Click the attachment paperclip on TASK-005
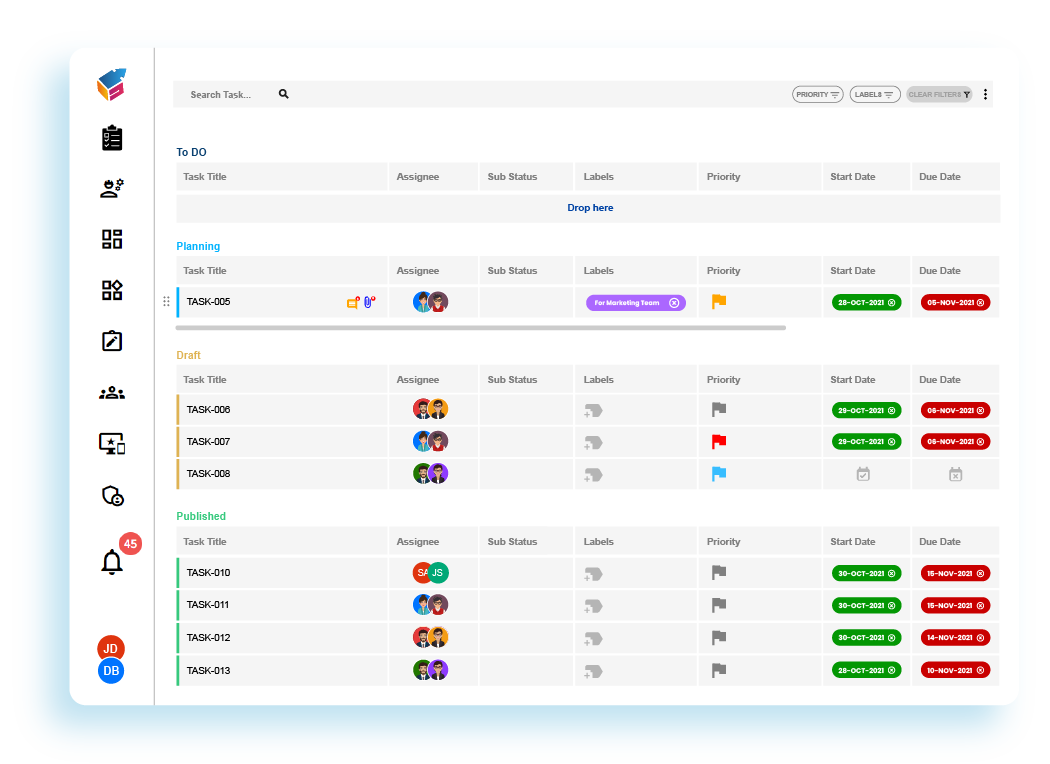Screen dimensions: 1050x764 pyautogui.click(x=368, y=300)
